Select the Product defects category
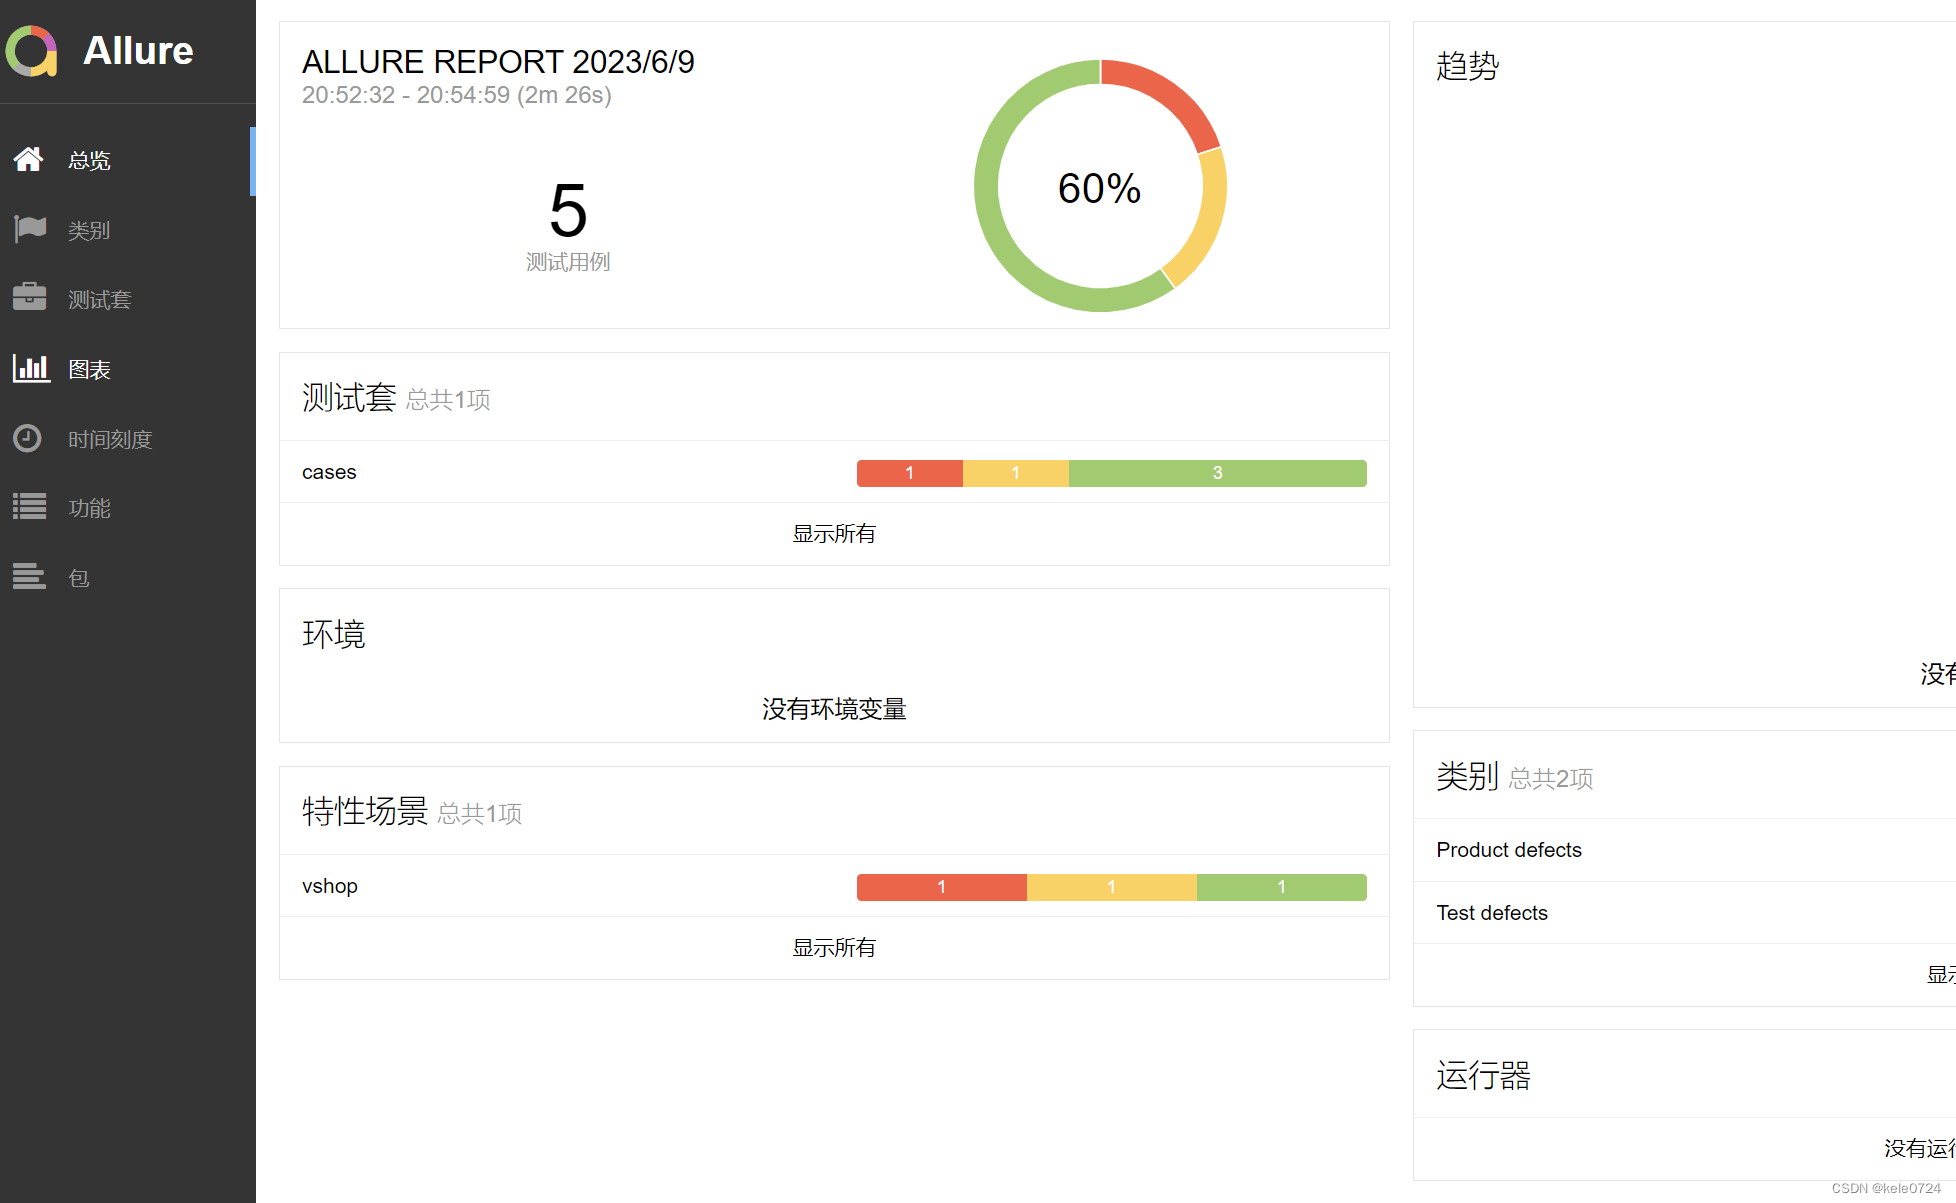 coord(1508,850)
